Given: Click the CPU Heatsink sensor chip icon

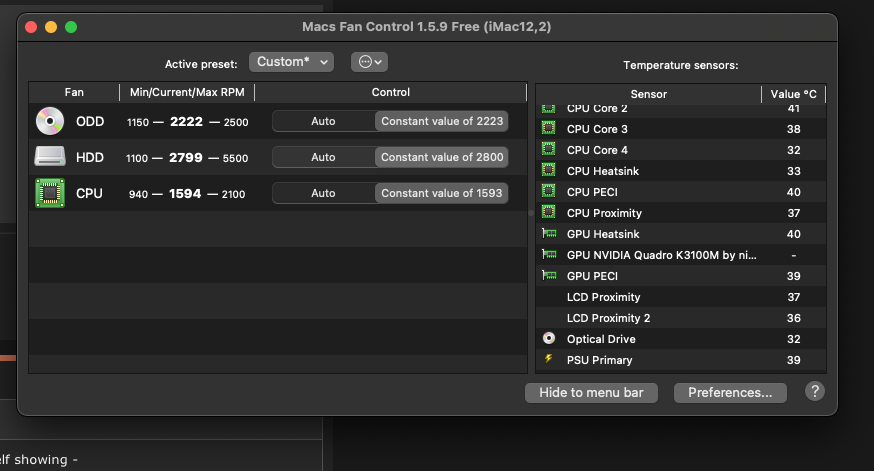Looking at the screenshot, I should coord(548,170).
